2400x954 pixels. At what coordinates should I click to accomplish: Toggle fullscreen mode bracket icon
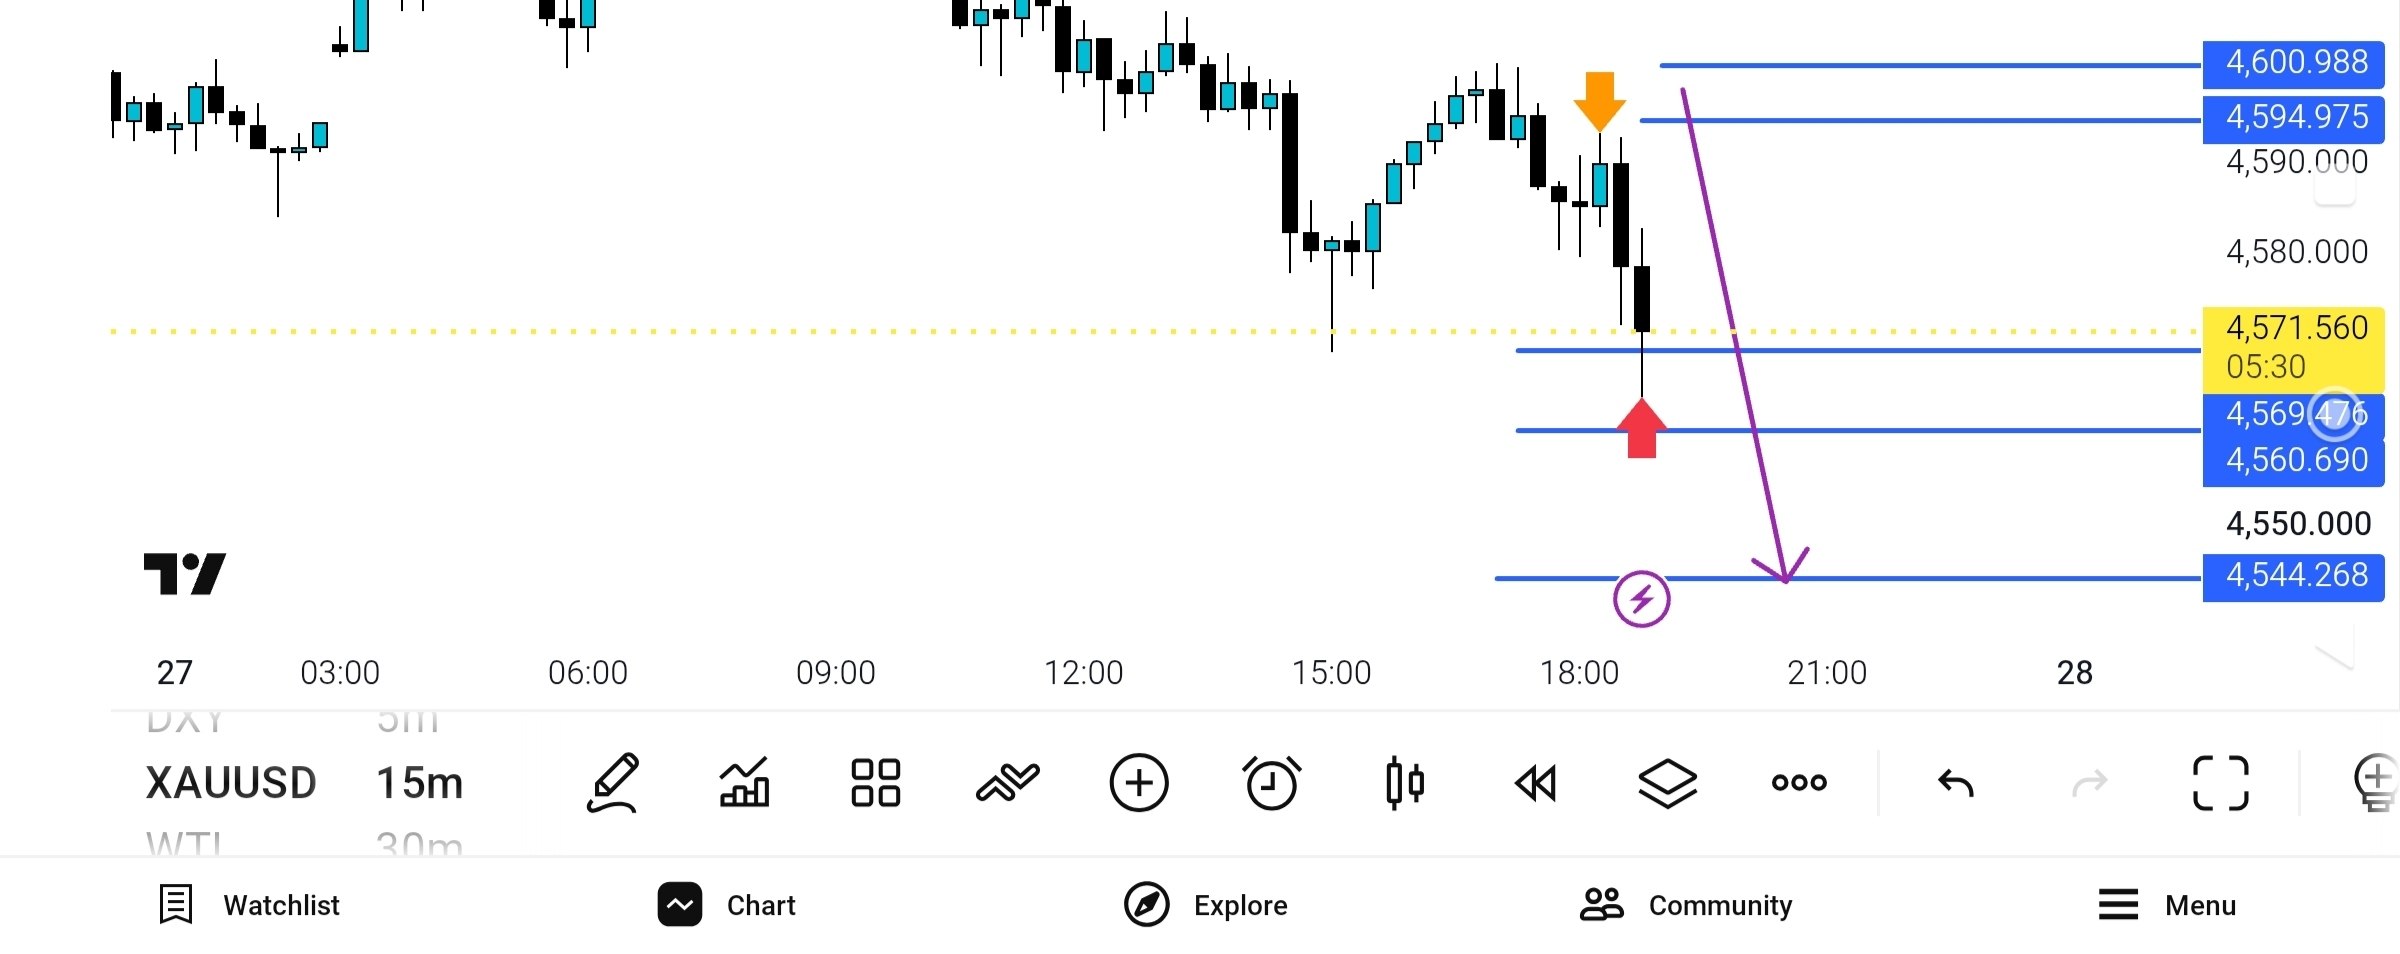pos(2220,782)
